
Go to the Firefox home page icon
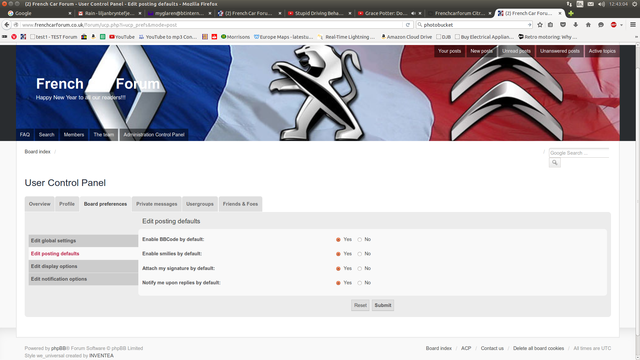coord(588,25)
